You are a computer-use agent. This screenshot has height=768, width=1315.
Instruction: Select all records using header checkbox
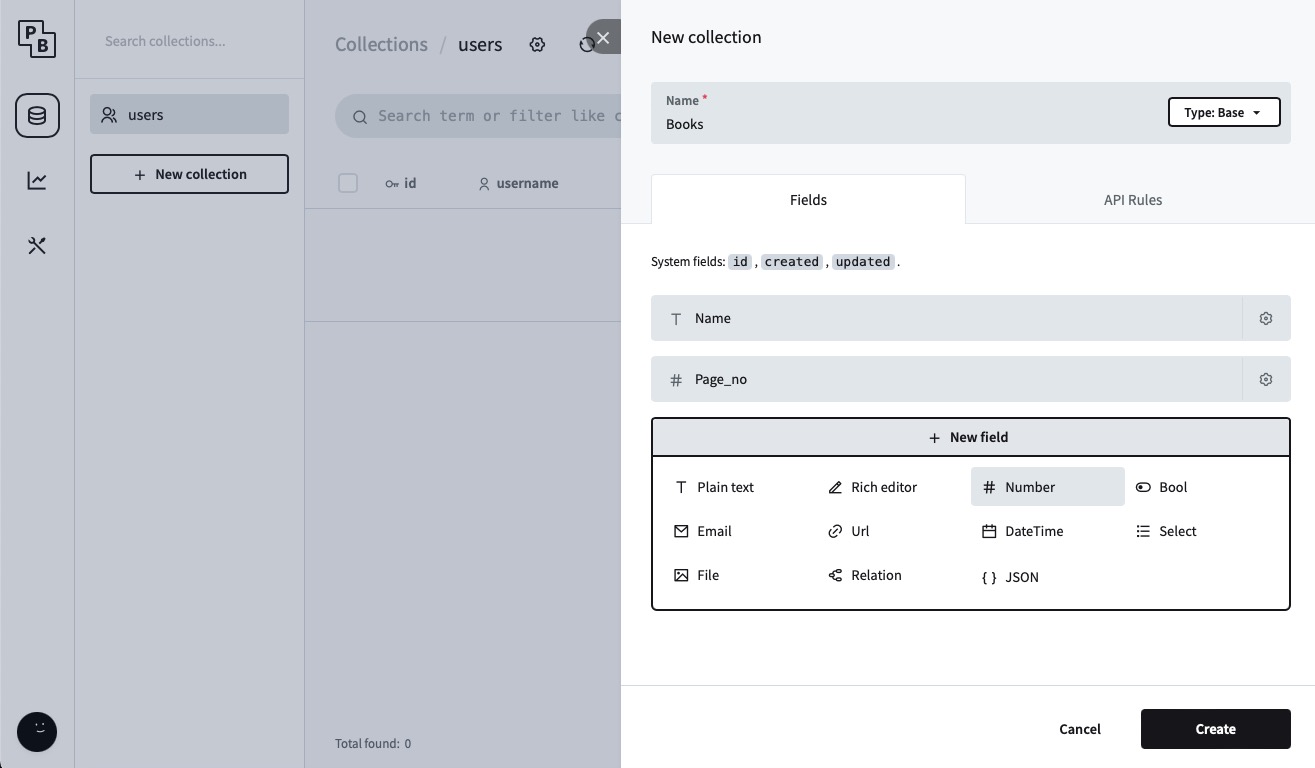(348, 183)
